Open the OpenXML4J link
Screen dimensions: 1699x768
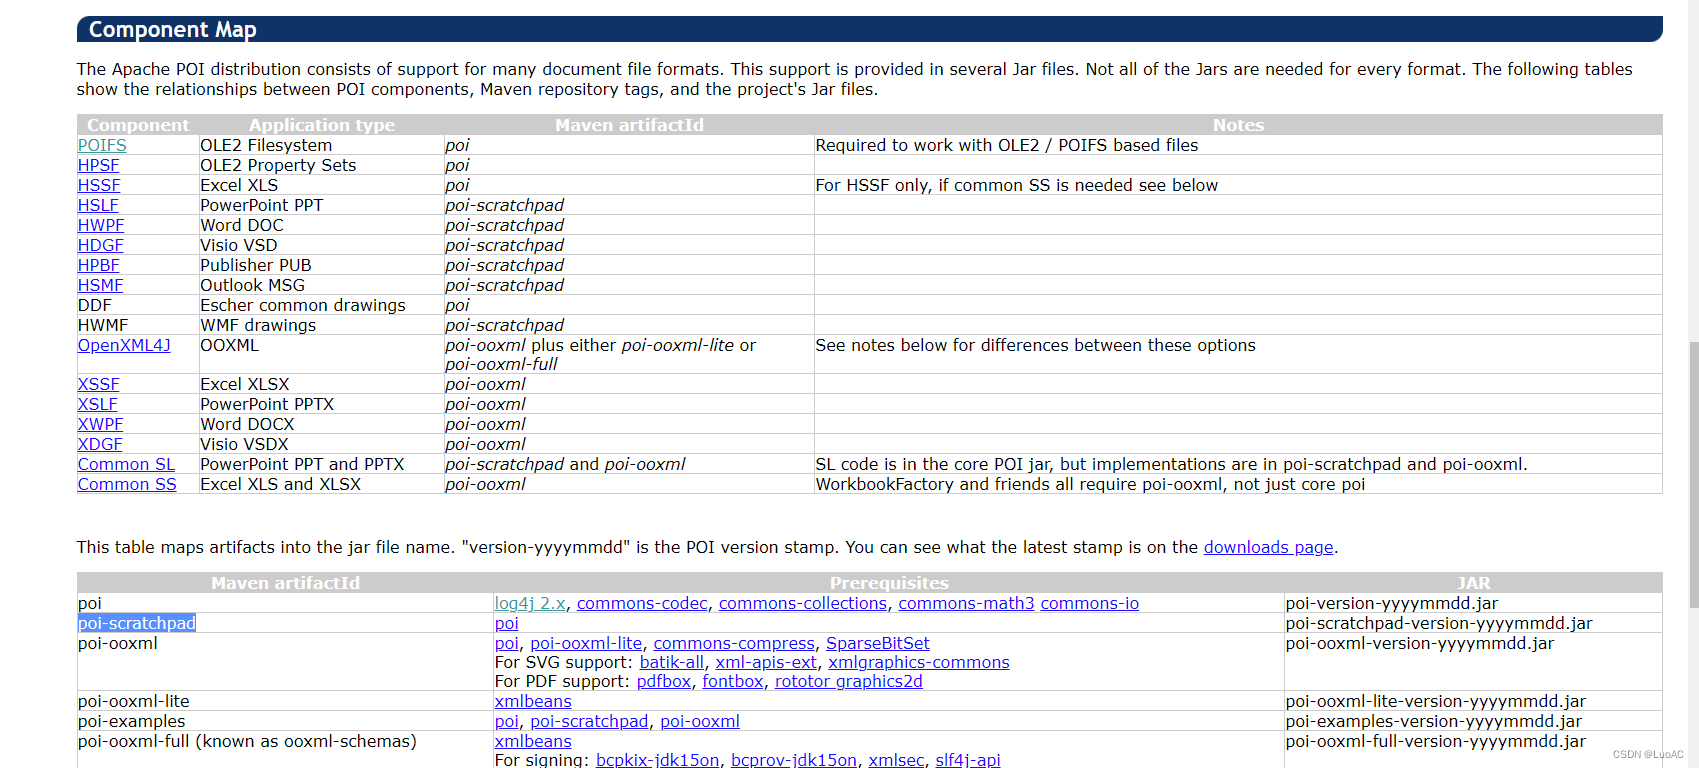[124, 345]
